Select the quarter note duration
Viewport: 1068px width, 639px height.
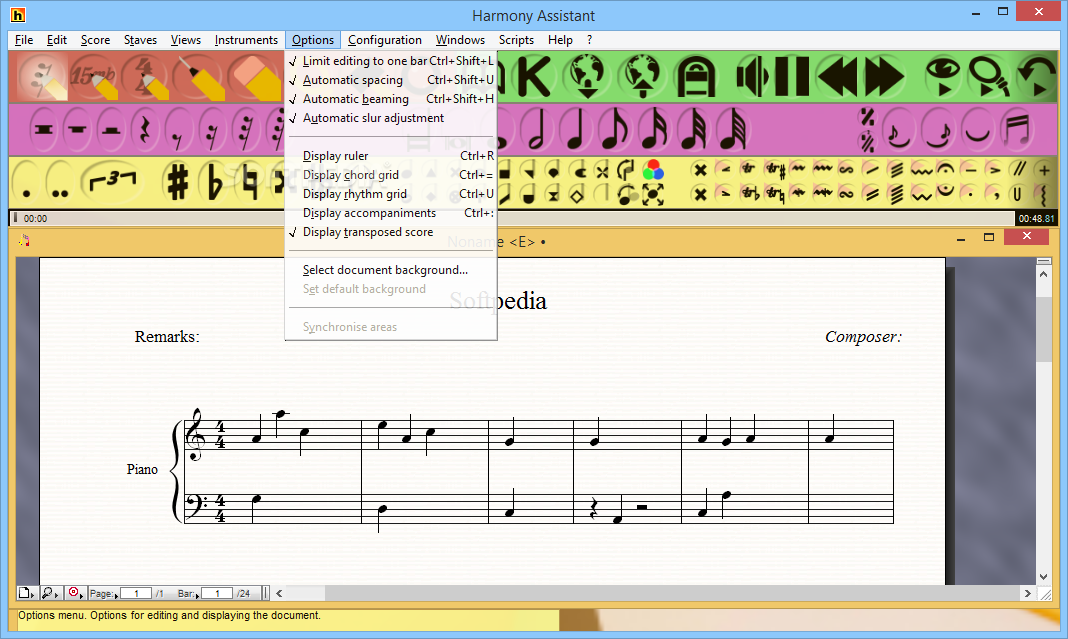576,129
